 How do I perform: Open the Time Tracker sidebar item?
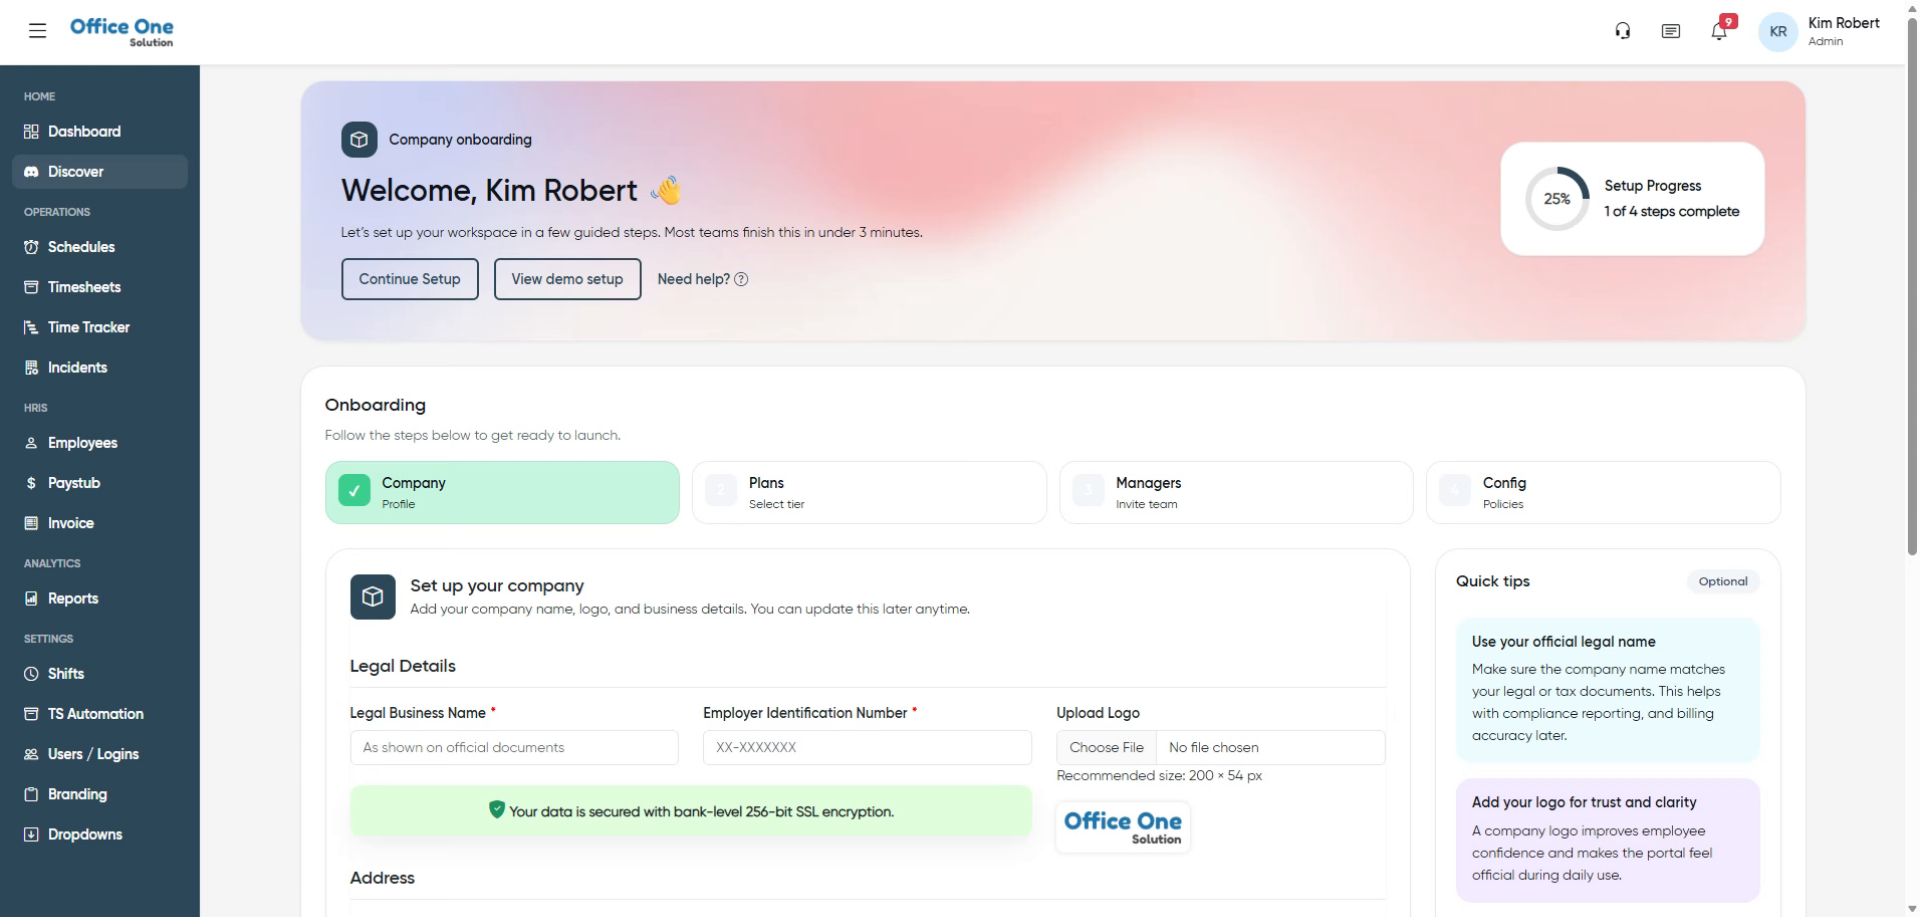(x=88, y=327)
